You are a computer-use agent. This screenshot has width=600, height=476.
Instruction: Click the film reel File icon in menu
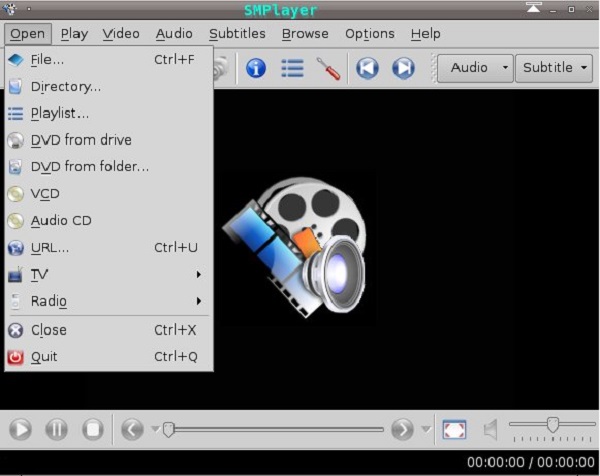click(15, 60)
